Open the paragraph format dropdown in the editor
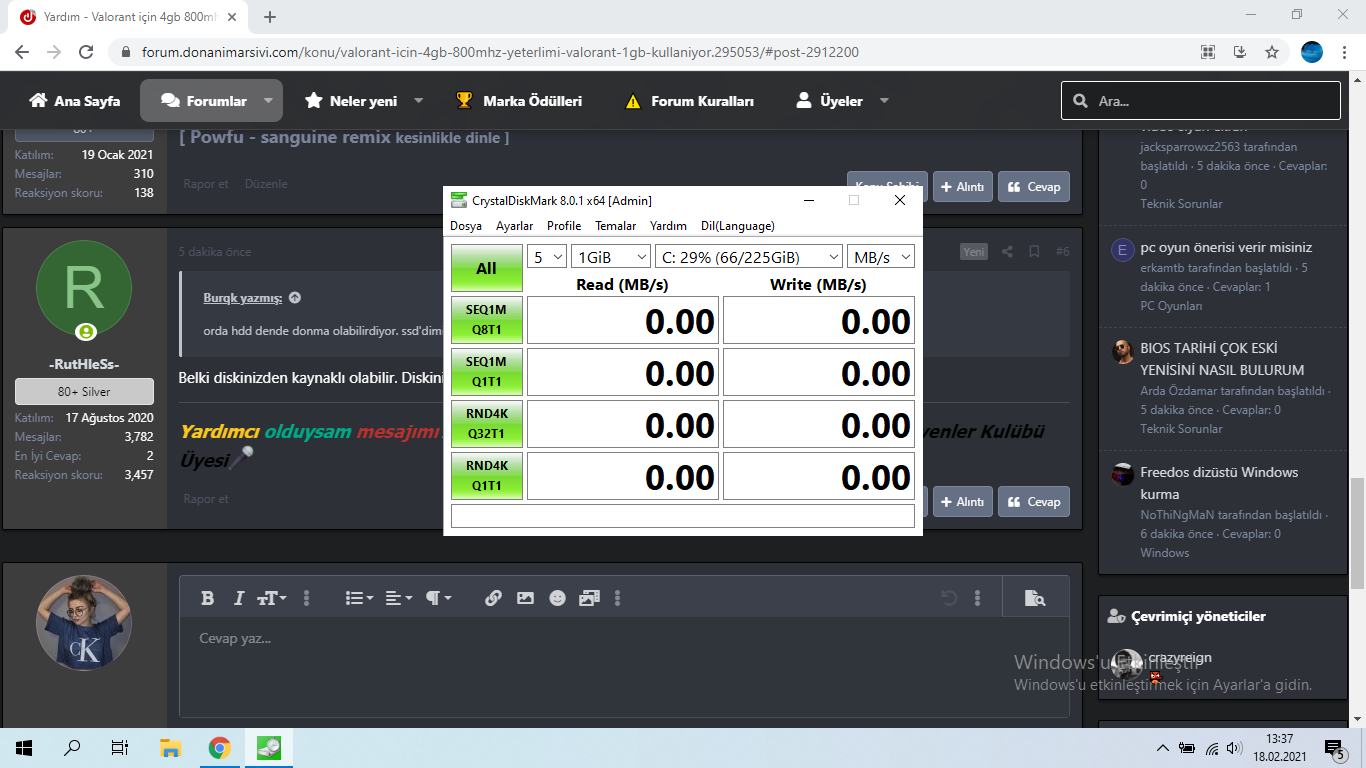The height and width of the screenshot is (768, 1366). [438, 598]
